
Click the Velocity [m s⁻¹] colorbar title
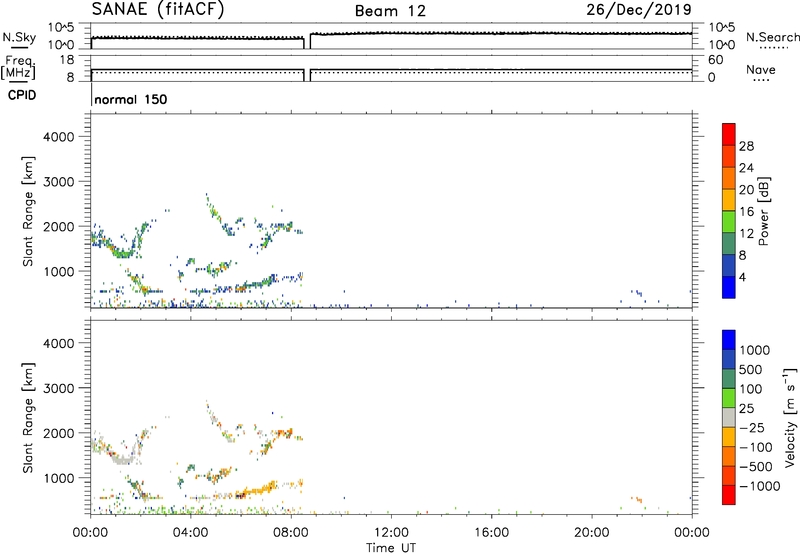pos(790,417)
